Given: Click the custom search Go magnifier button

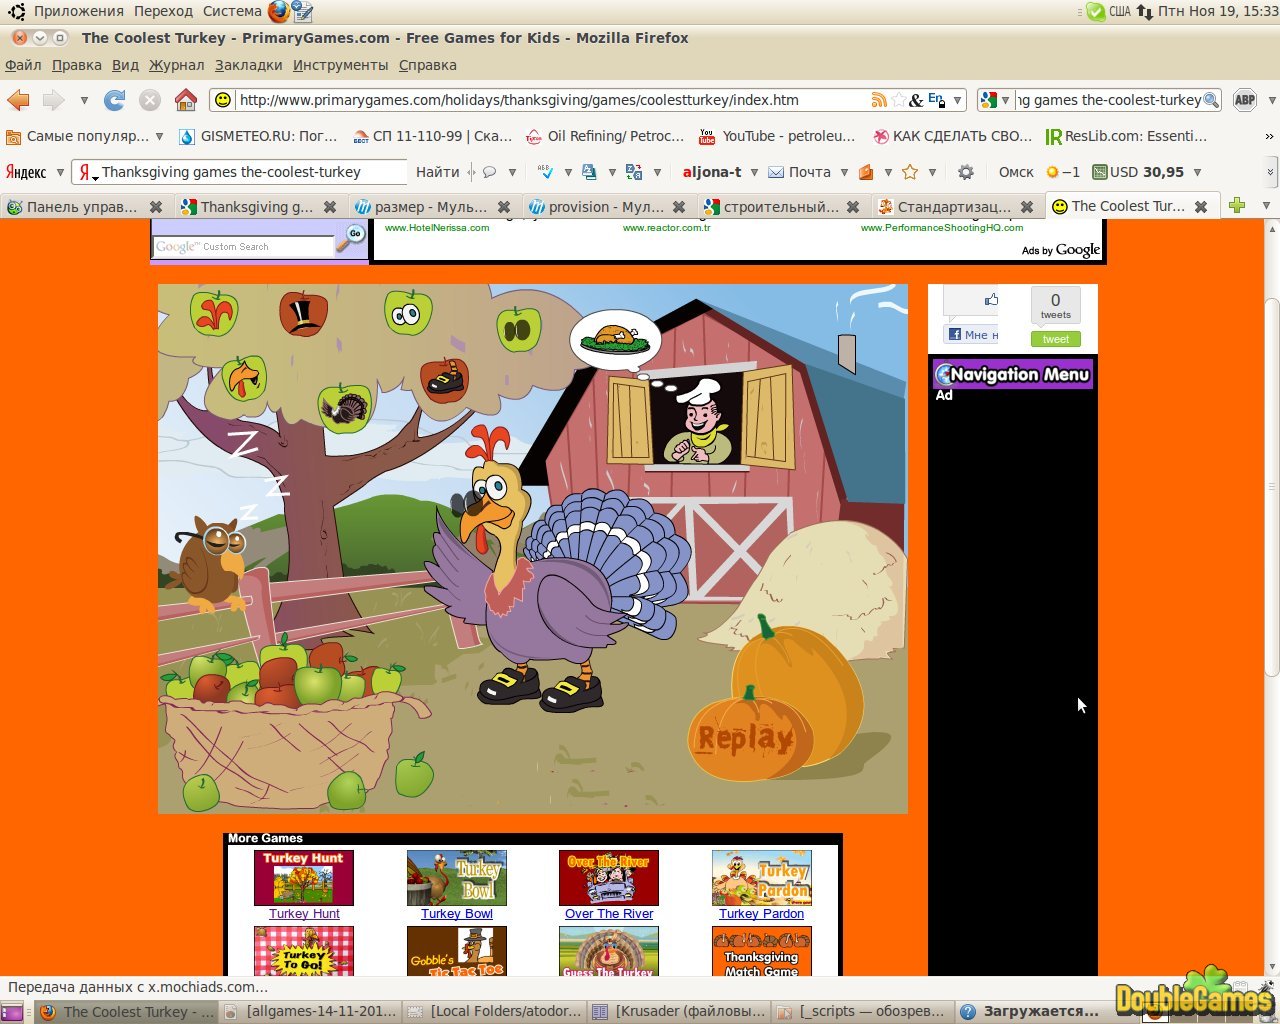Looking at the screenshot, I should (352, 238).
